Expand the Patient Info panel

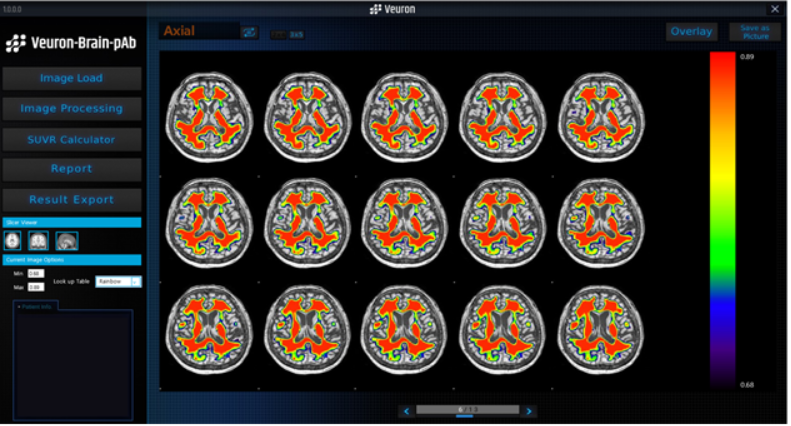coord(36,306)
